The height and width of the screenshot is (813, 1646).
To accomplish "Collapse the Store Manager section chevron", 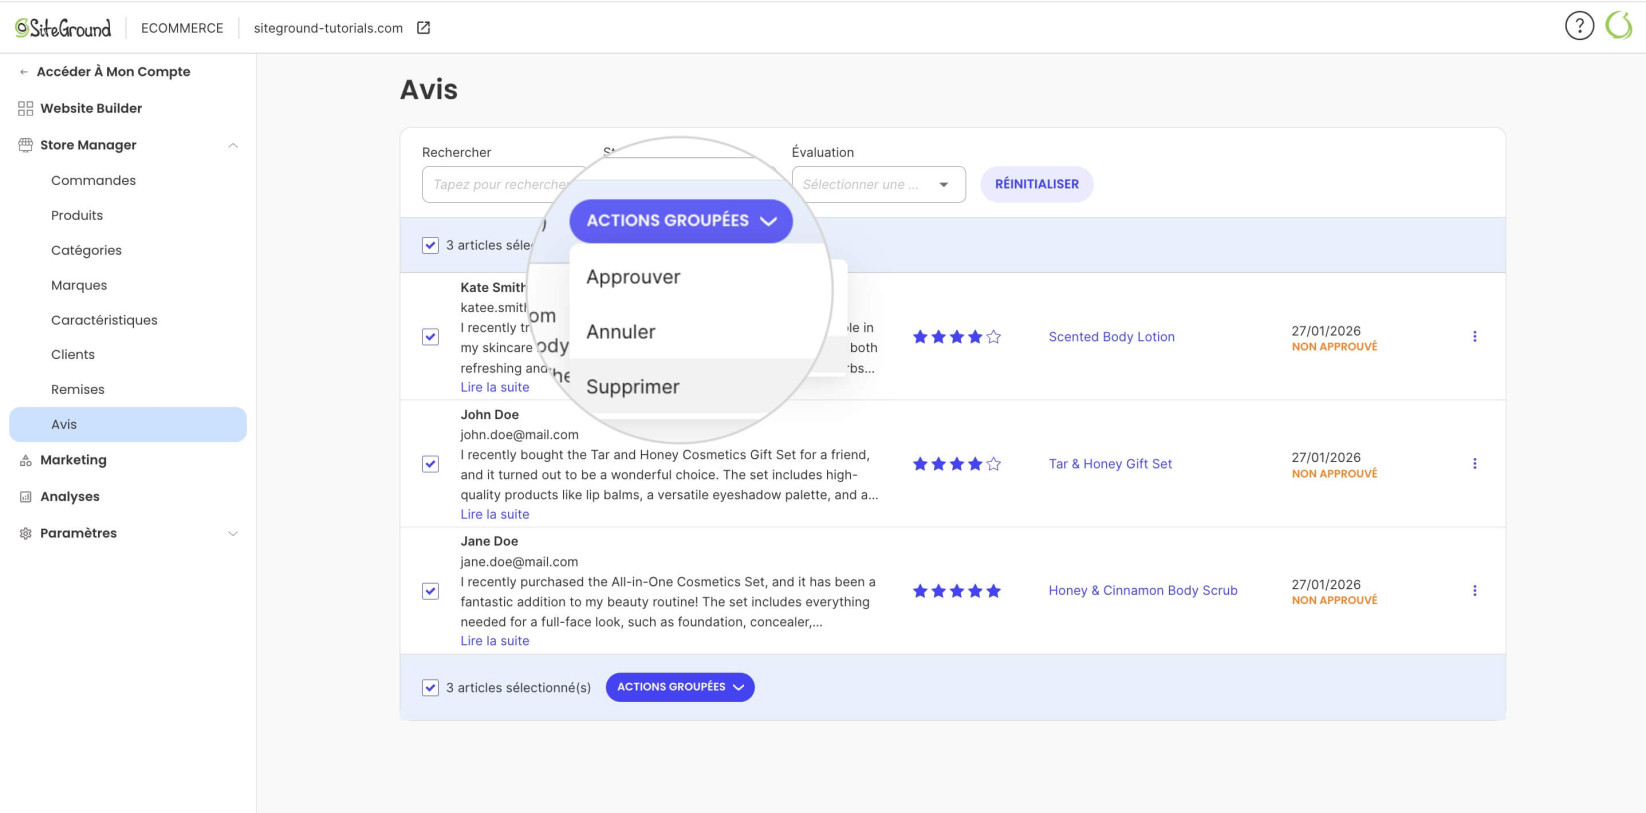I will [233, 145].
